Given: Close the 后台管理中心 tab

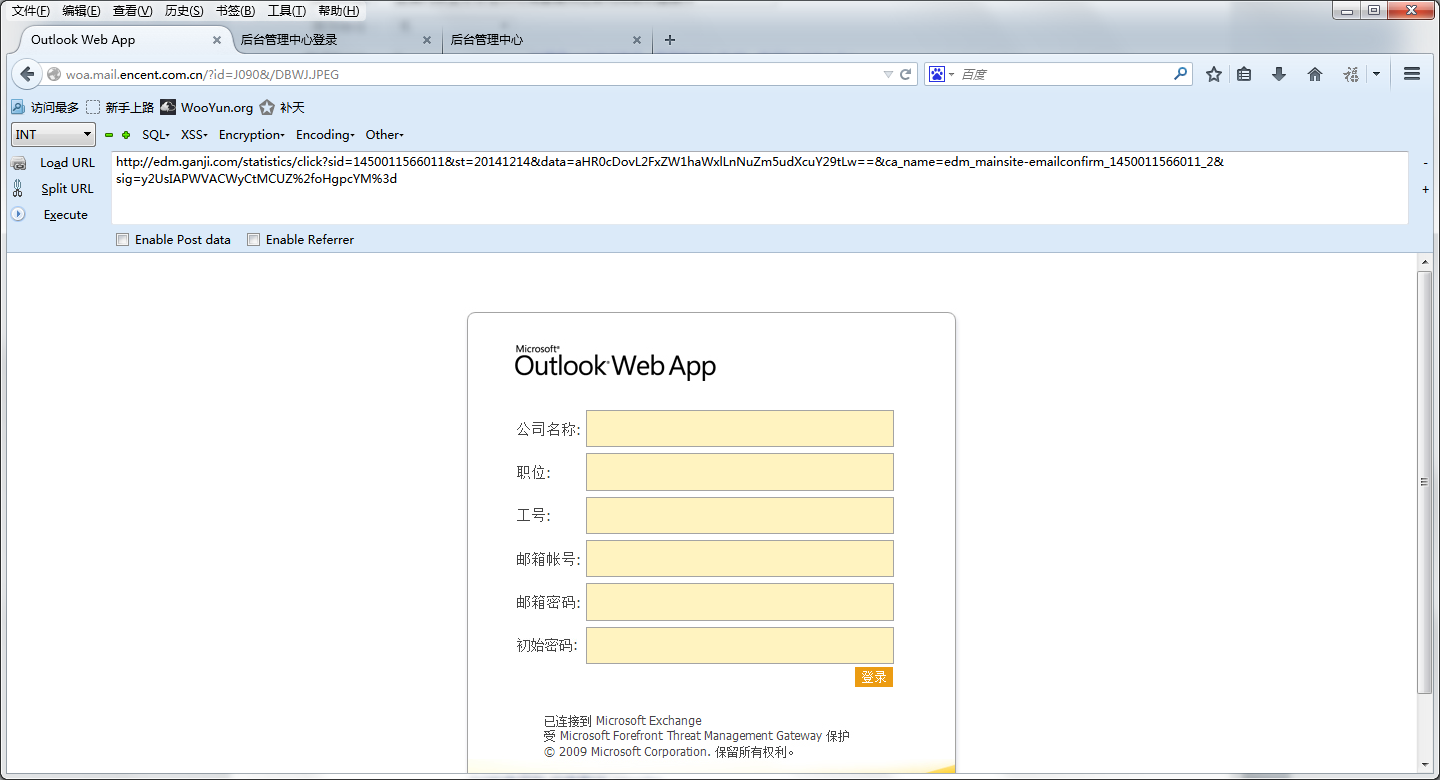Looking at the screenshot, I should (x=637, y=40).
